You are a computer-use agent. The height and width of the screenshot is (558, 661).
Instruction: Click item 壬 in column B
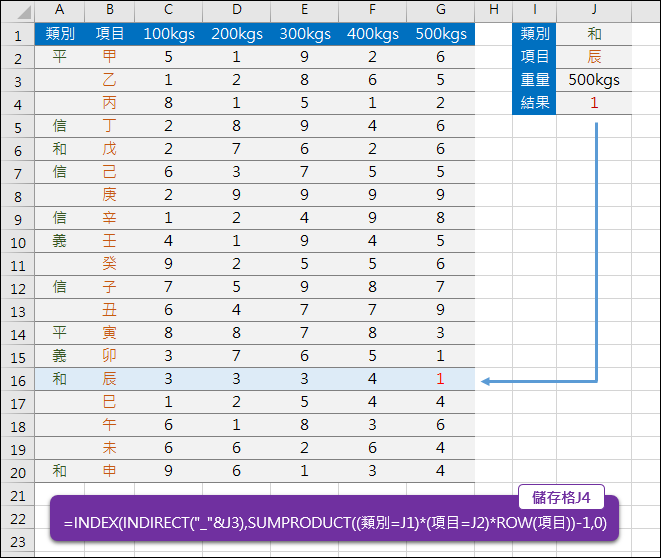point(110,241)
